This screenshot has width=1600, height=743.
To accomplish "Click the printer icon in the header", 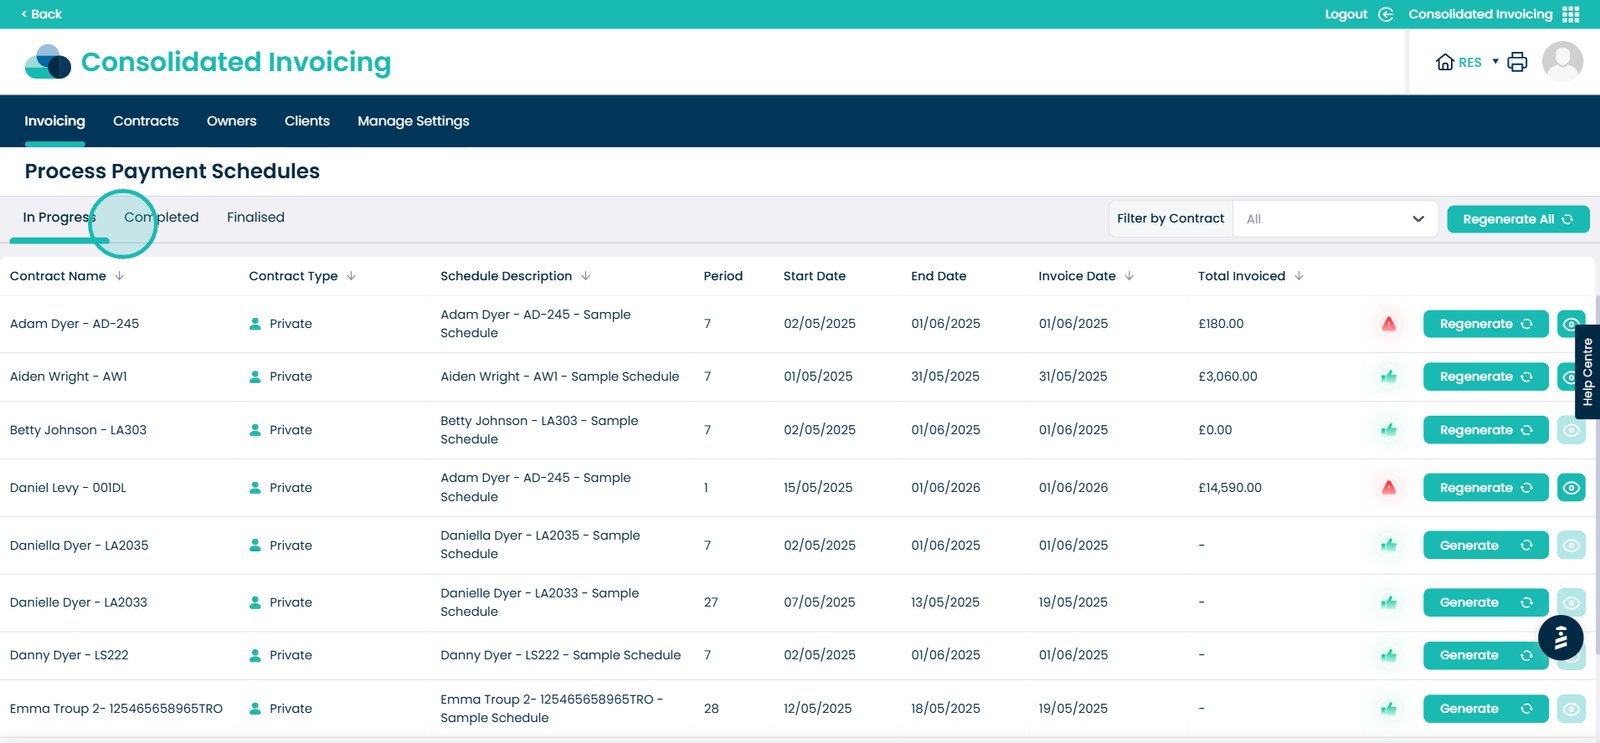I will 1517,62.
